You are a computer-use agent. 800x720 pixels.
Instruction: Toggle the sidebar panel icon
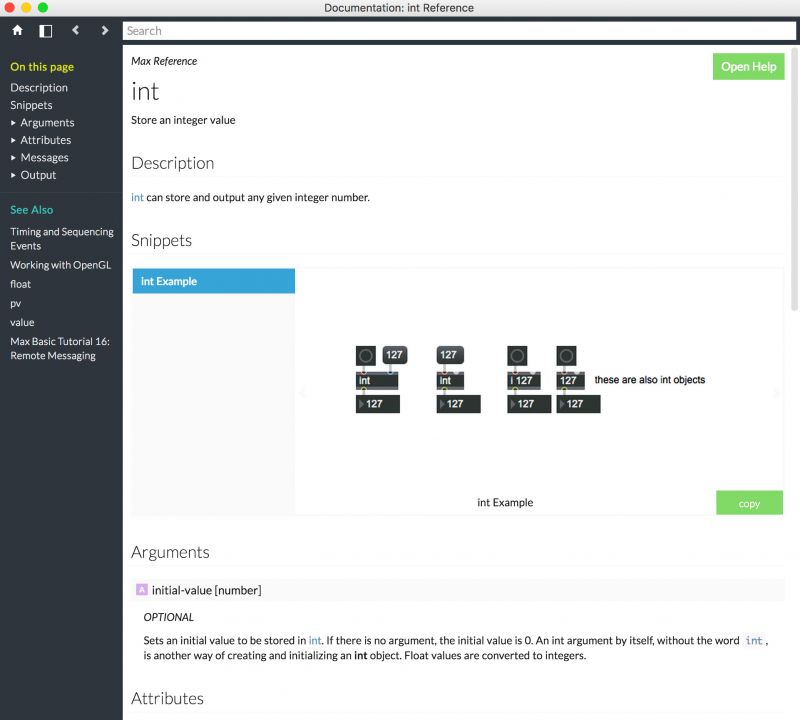click(46, 31)
